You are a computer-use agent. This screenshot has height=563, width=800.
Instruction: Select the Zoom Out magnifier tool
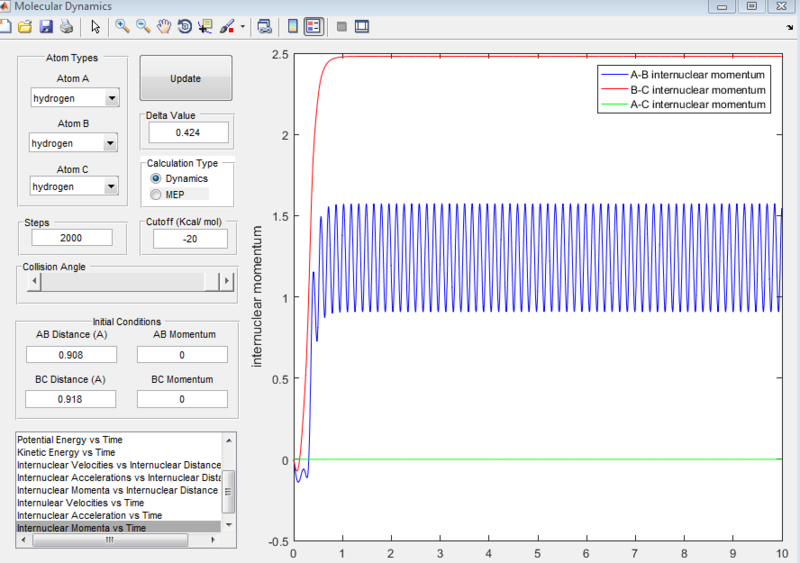tap(143, 27)
